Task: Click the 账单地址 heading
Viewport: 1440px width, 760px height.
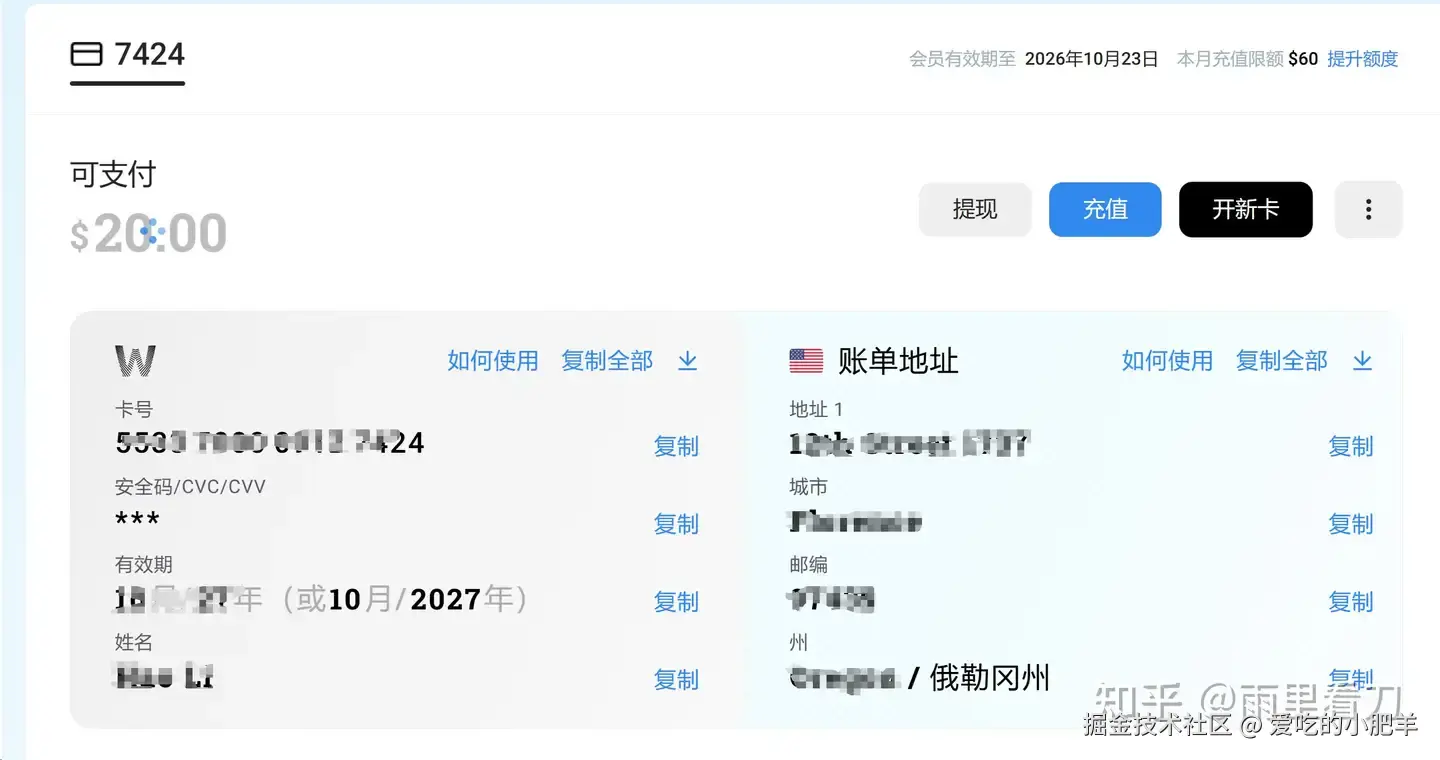Action: pyautogui.click(x=898, y=361)
